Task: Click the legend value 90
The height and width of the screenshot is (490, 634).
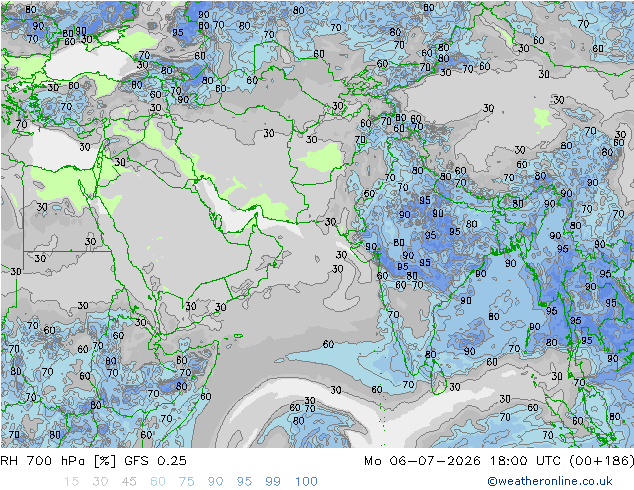Action: pos(215,482)
